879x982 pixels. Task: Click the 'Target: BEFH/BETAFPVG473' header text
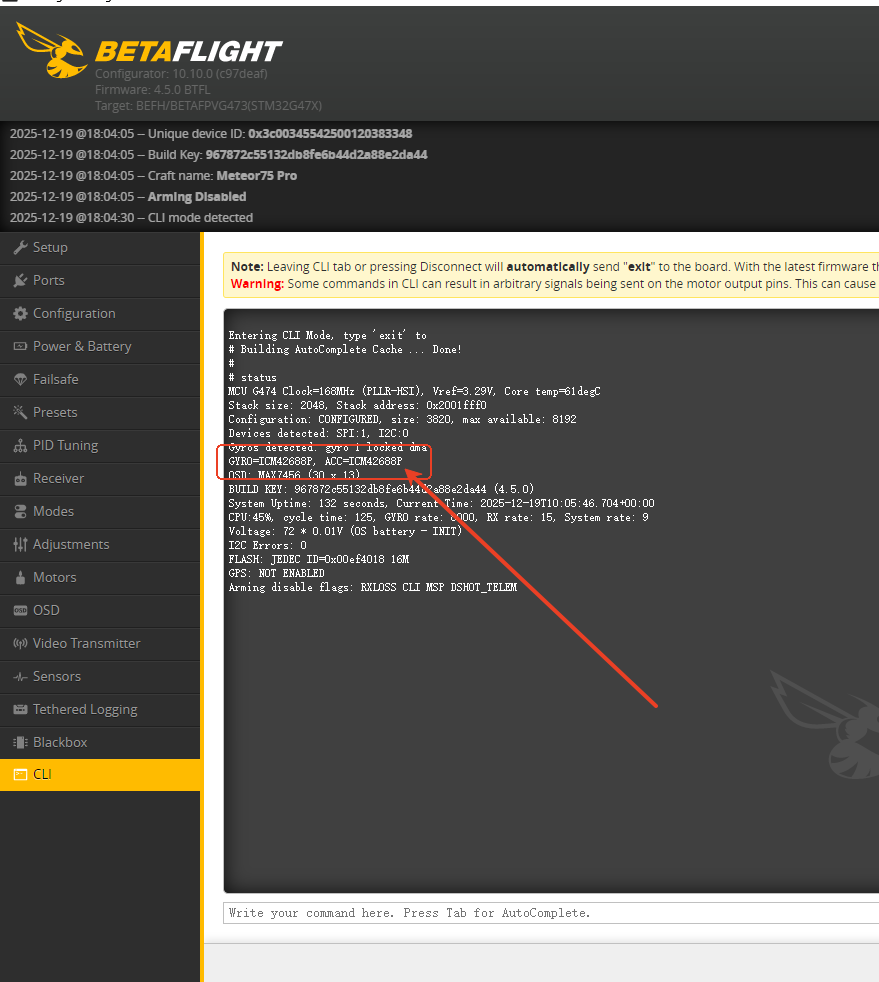(208, 106)
